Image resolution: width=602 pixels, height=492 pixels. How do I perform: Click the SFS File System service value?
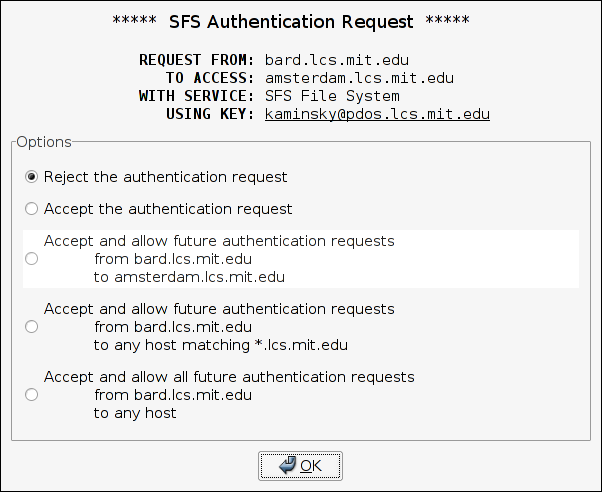pos(332,96)
